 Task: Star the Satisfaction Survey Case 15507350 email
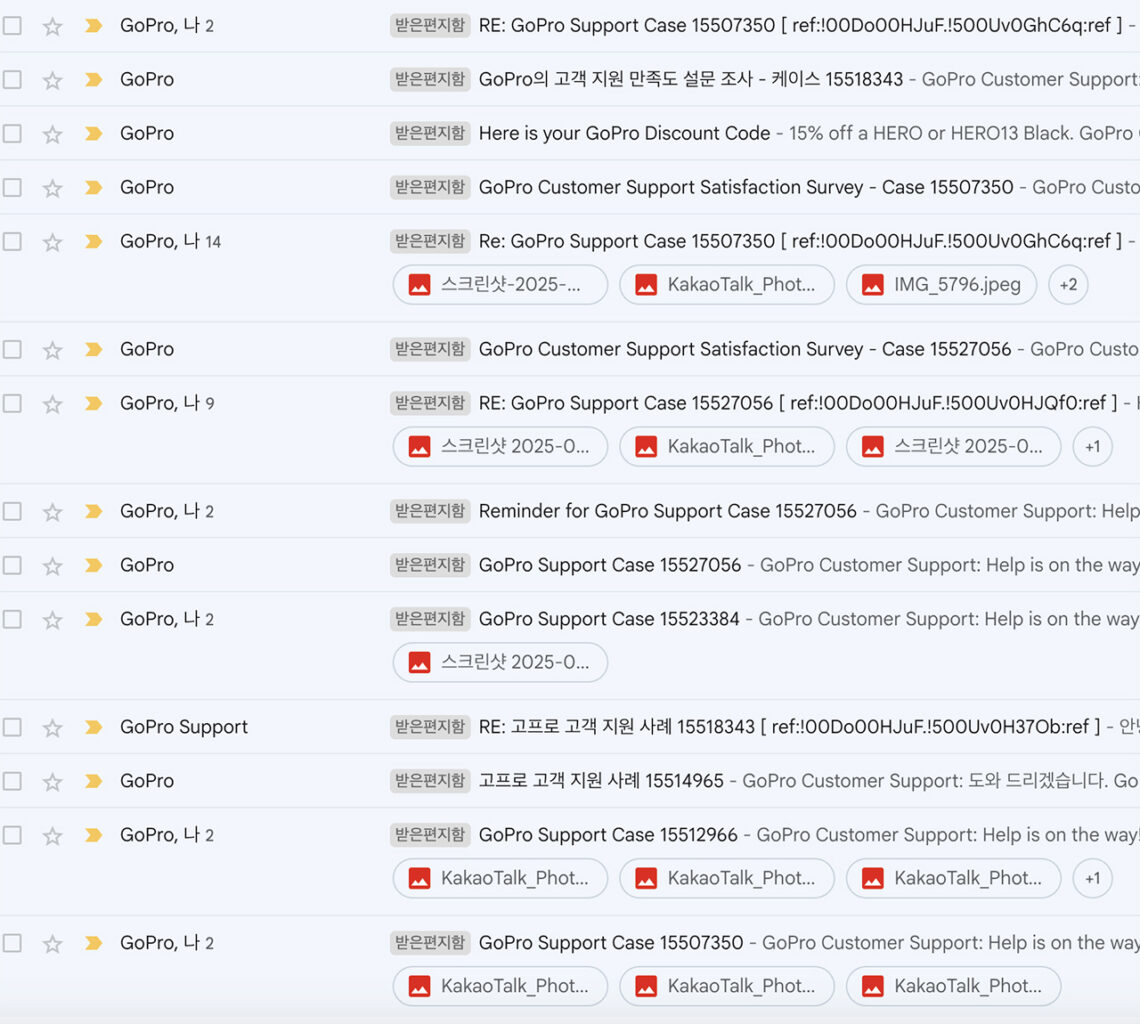pyautogui.click(x=53, y=188)
